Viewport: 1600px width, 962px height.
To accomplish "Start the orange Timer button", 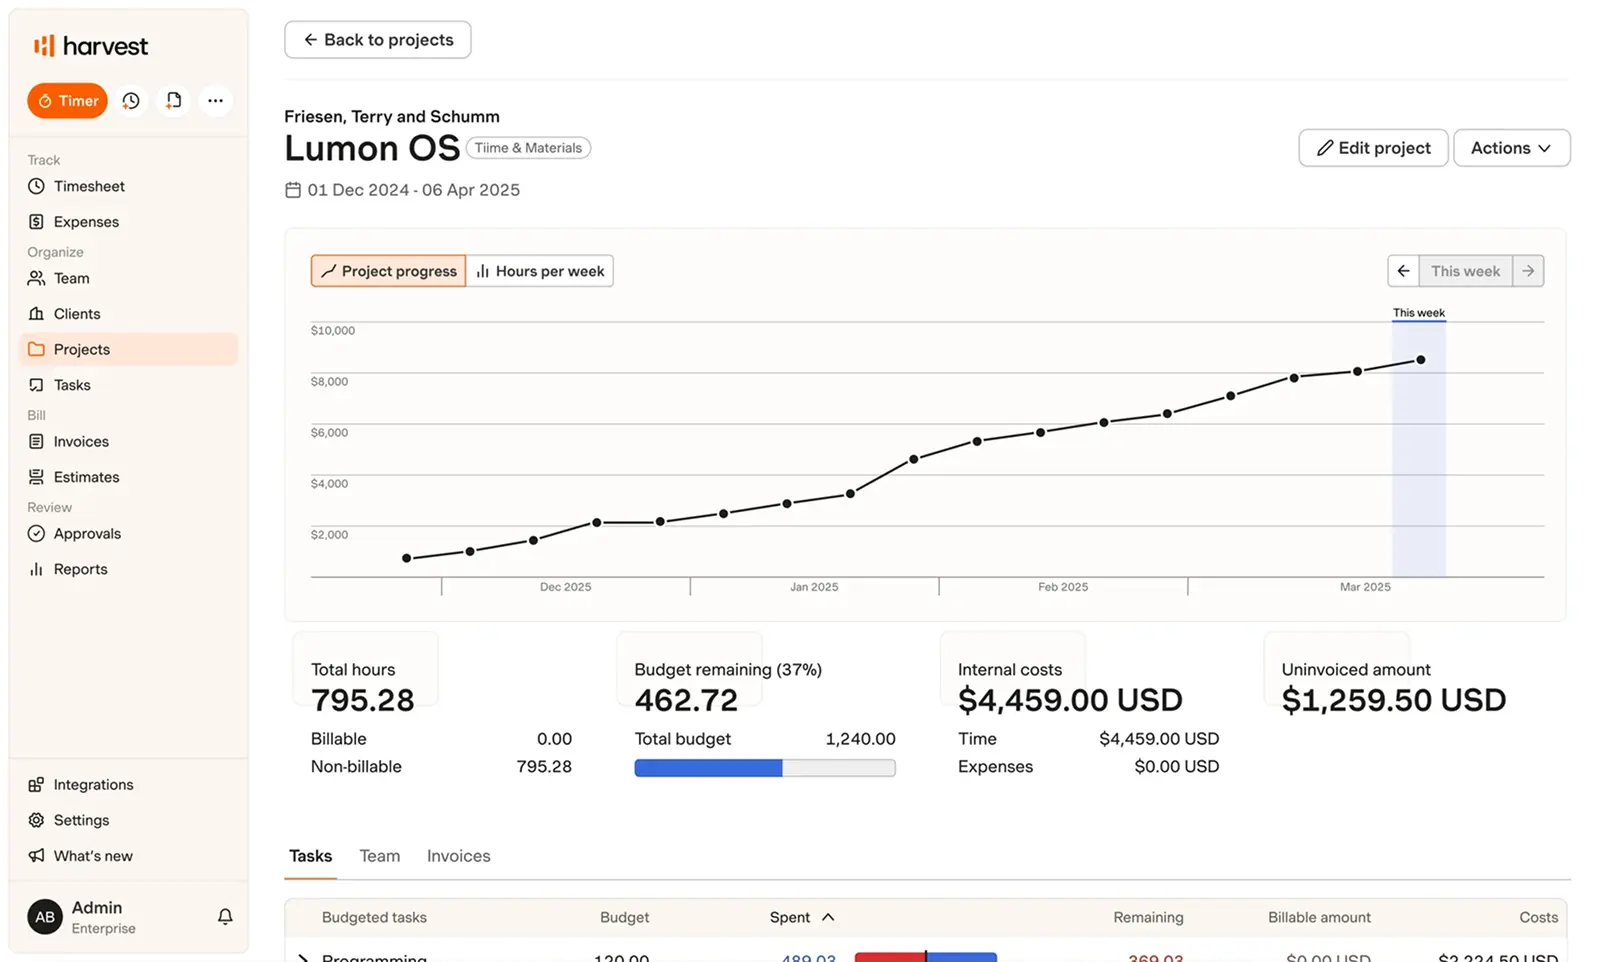I will pos(67,101).
